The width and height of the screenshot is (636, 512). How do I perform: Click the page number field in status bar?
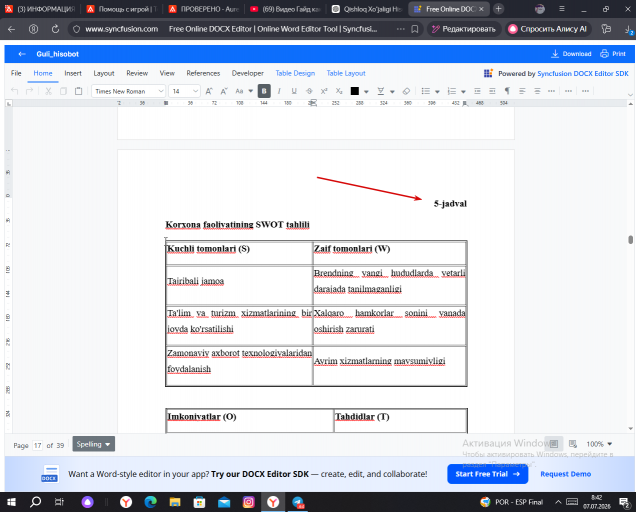tap(38, 445)
